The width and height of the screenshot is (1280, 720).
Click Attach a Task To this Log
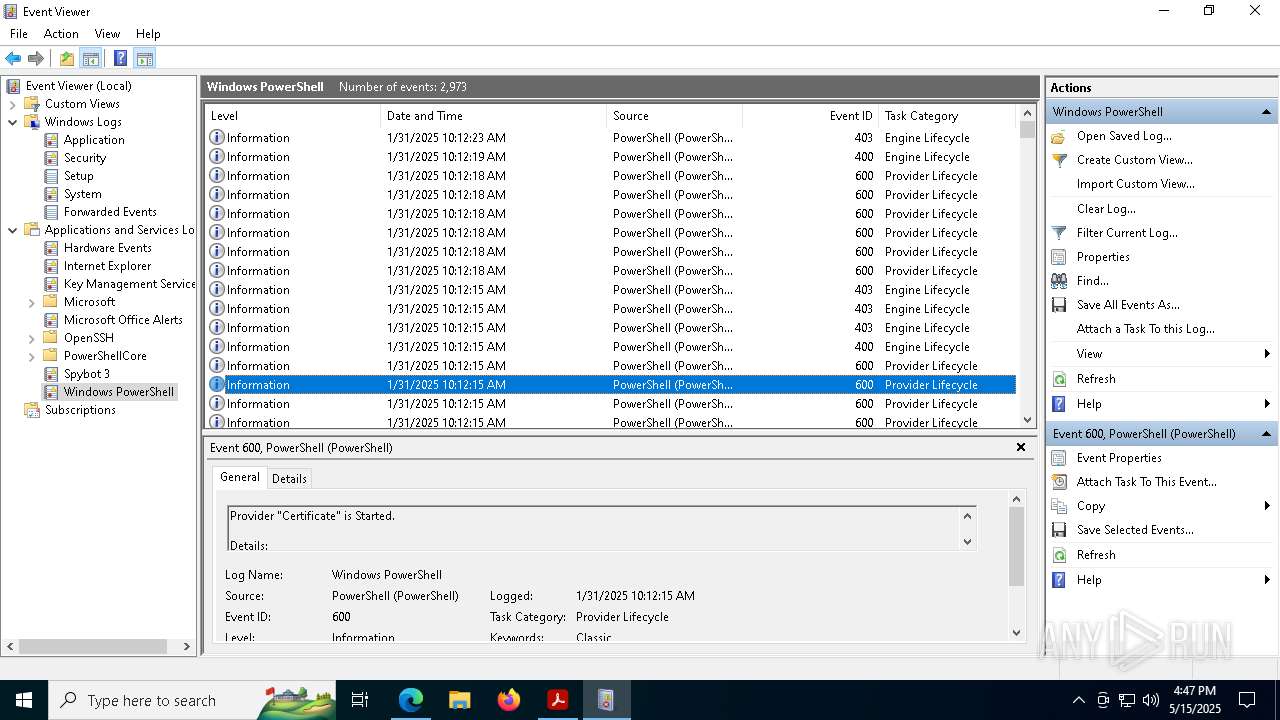pos(1146,329)
